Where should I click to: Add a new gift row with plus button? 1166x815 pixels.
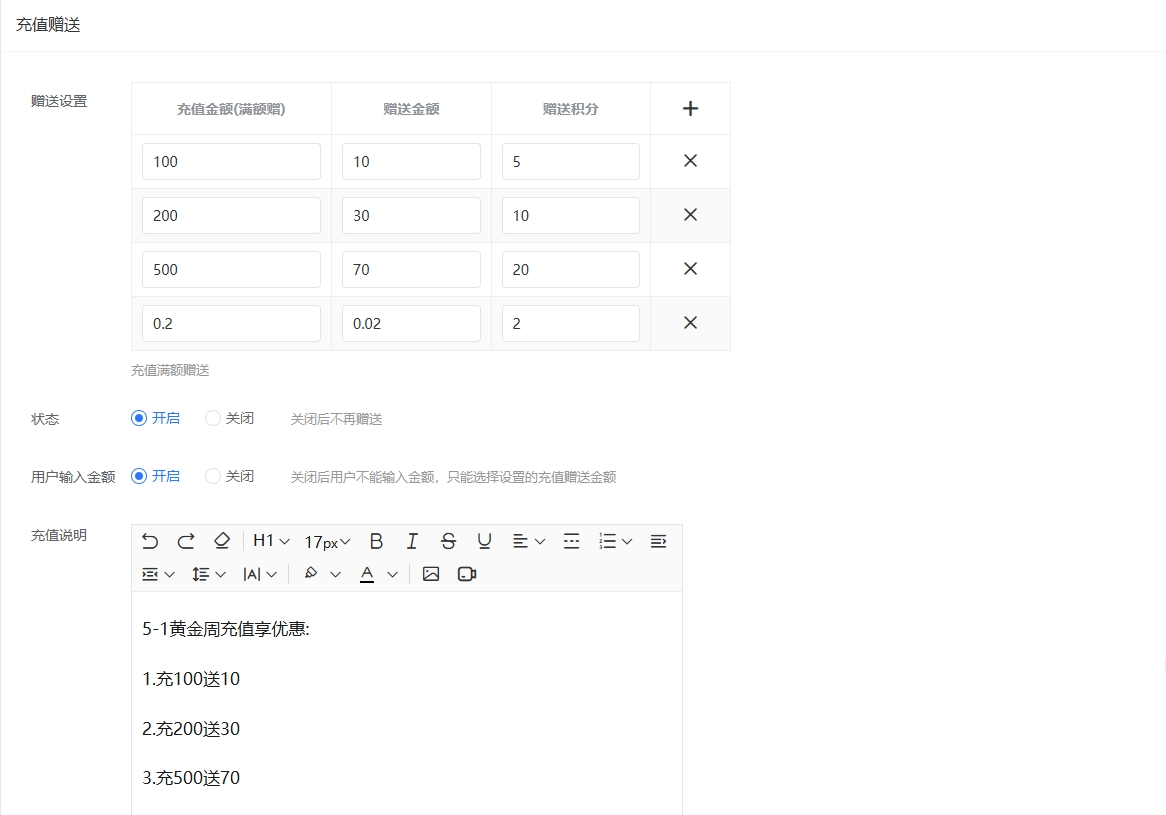[x=690, y=109]
